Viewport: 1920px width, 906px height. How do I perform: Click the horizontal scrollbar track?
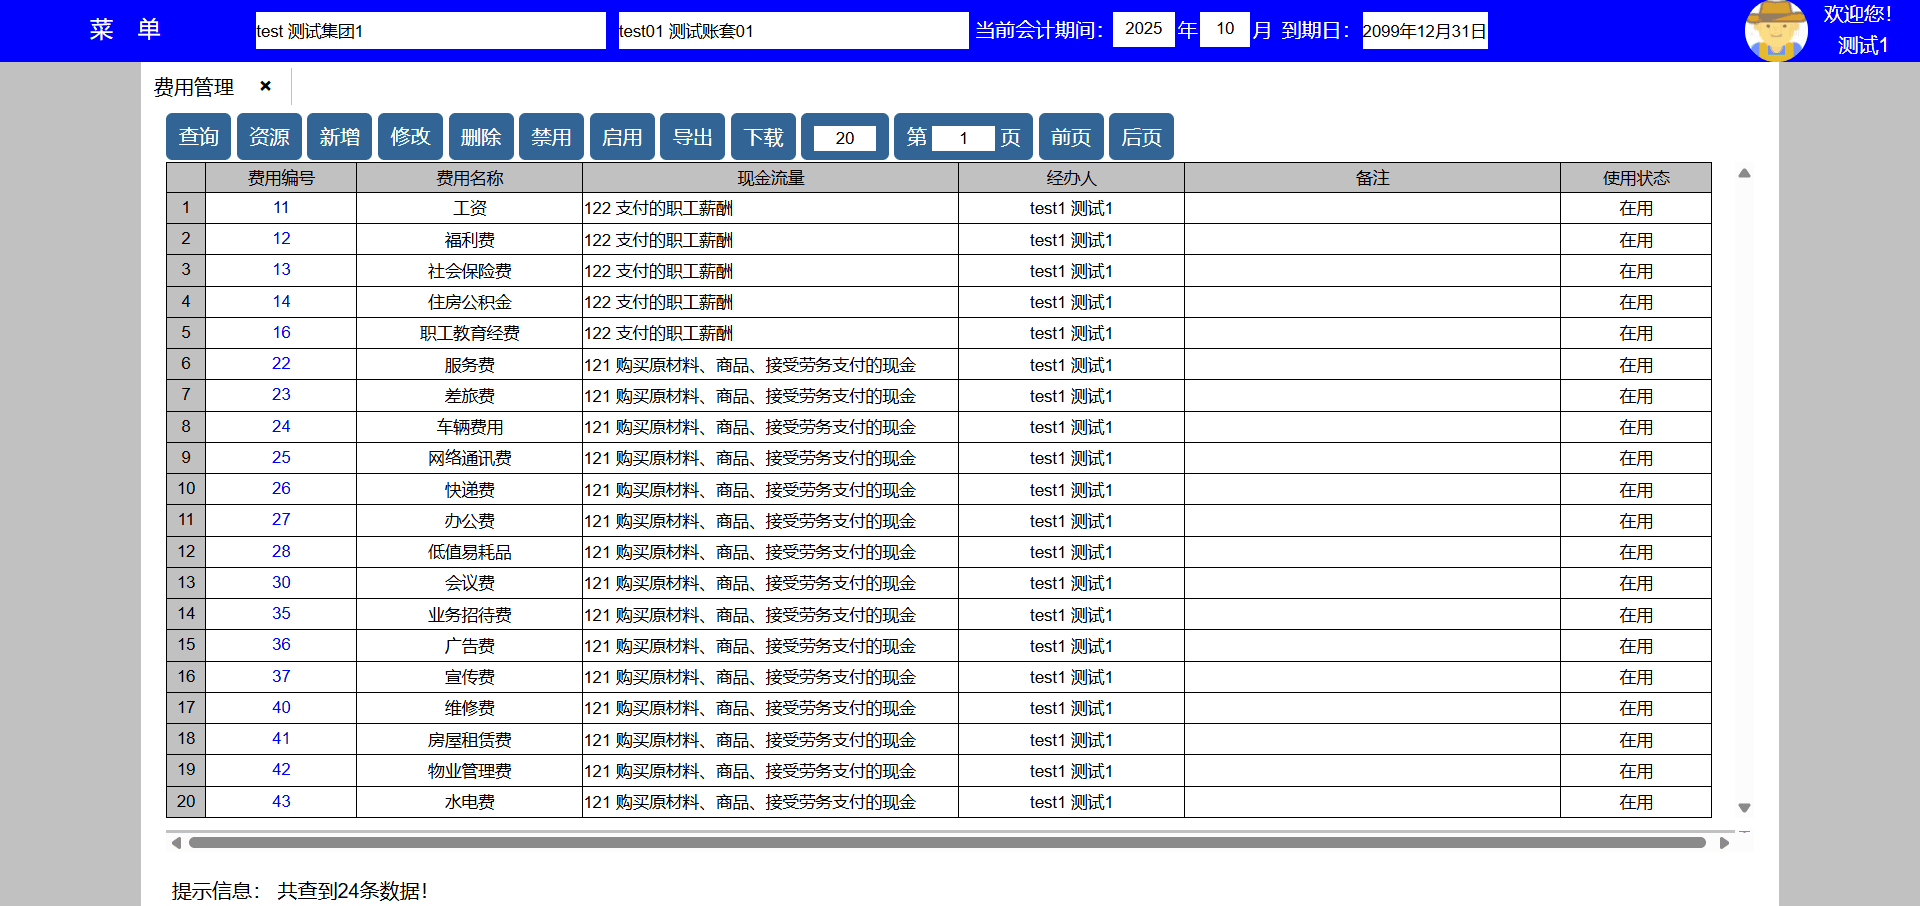pyautogui.click(x=946, y=843)
